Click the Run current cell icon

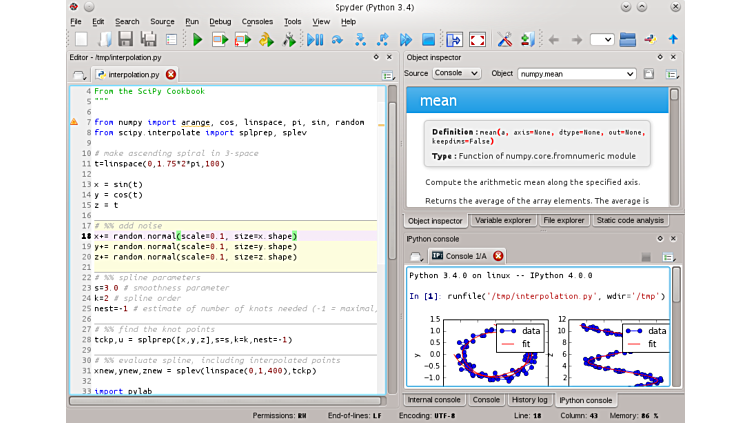[x=220, y=40]
